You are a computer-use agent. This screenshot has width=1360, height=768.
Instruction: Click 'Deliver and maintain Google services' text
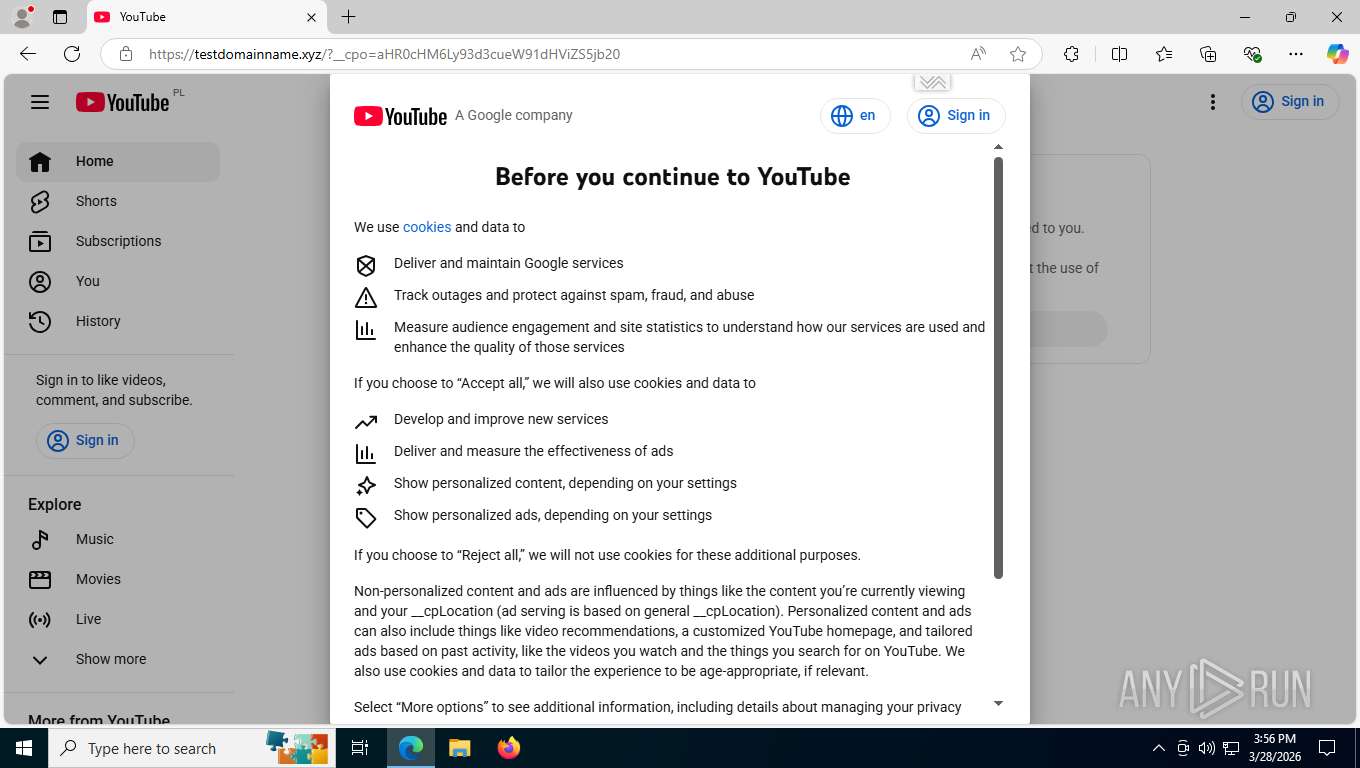point(509,263)
